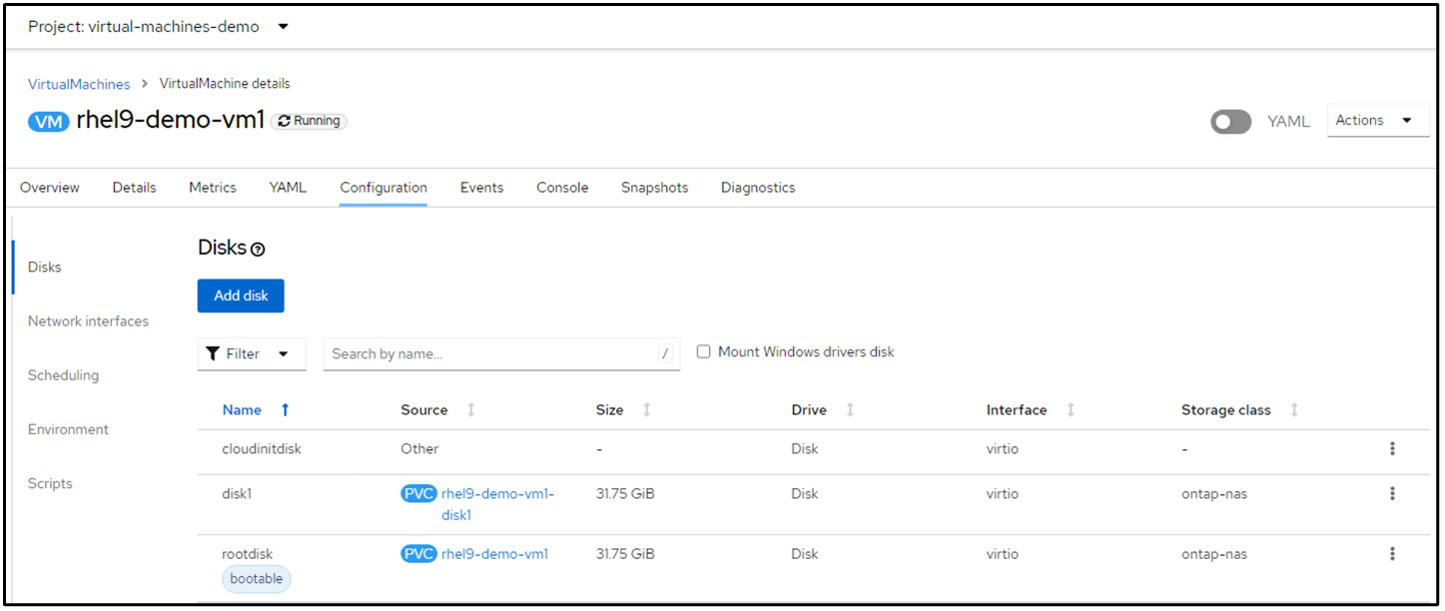Click the Name column sort arrow

tap(285, 410)
